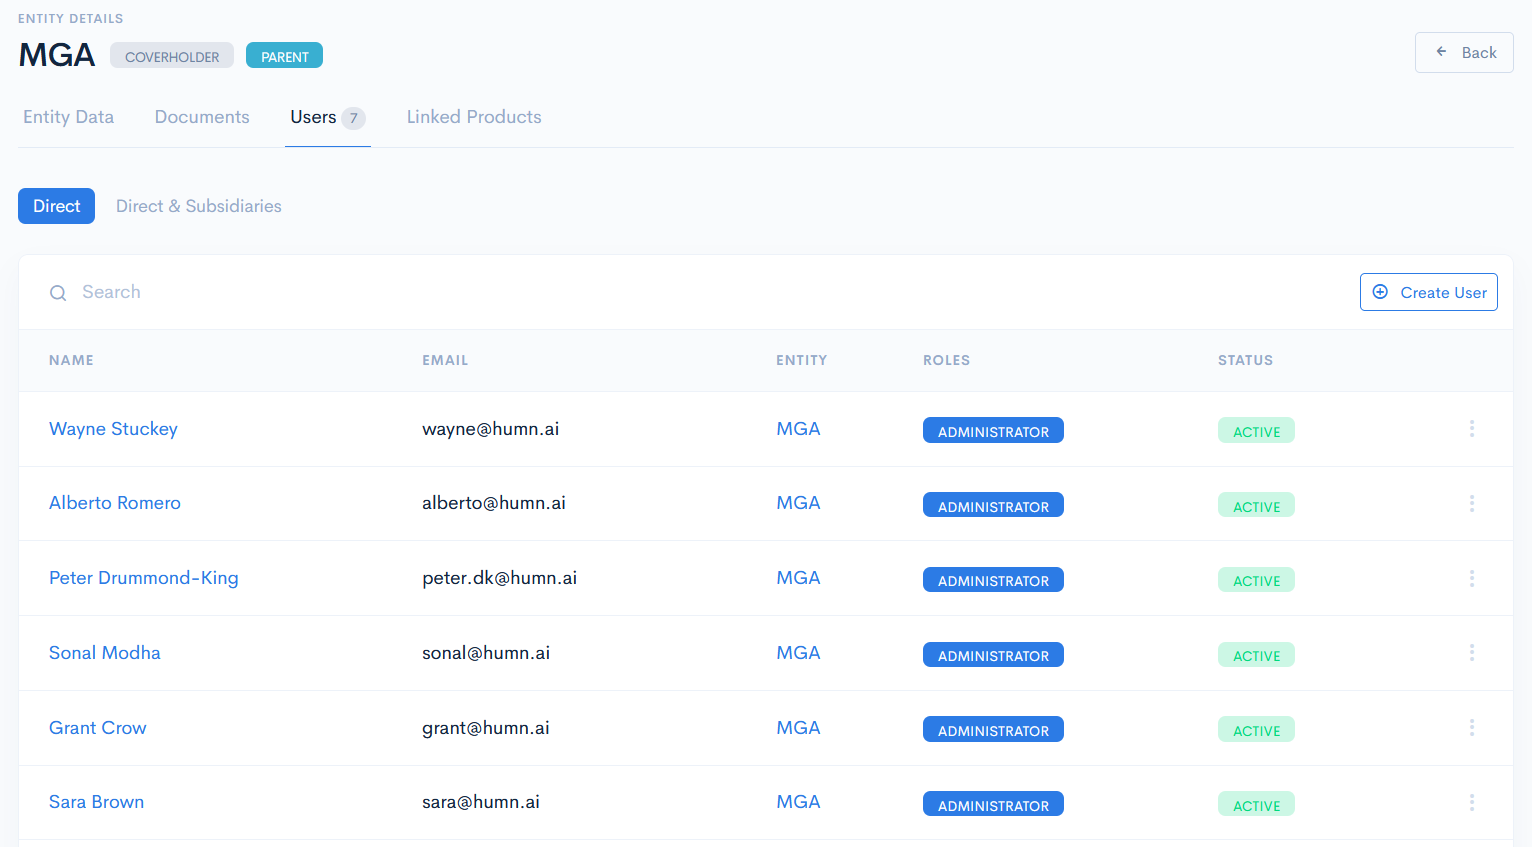
Task: Click the MGA entity link for Sara Brown
Action: [798, 801]
